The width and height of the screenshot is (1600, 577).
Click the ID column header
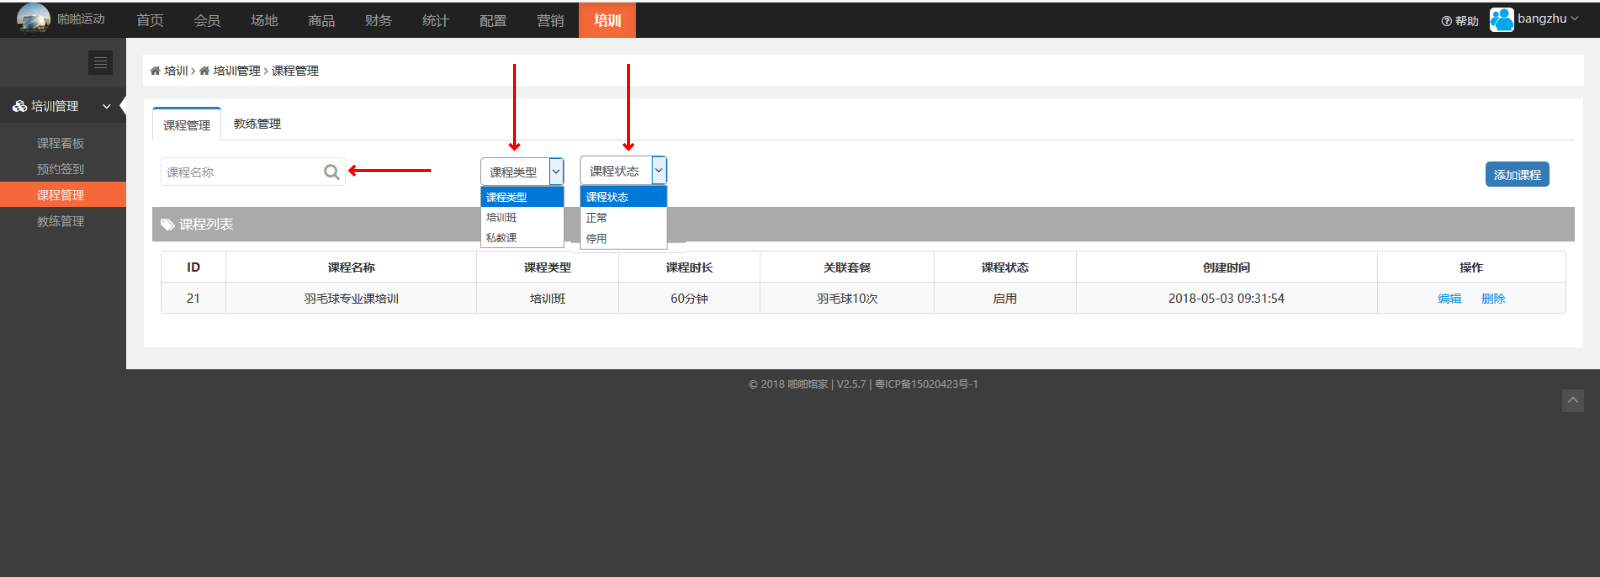(193, 268)
